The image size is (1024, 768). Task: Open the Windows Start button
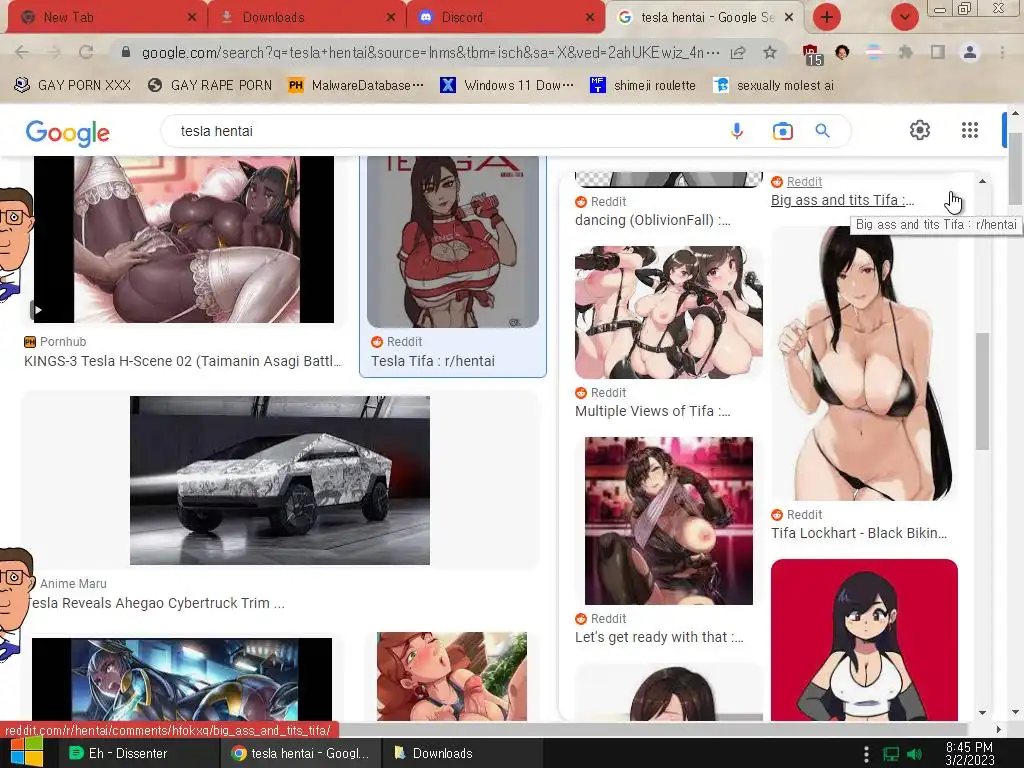26,752
